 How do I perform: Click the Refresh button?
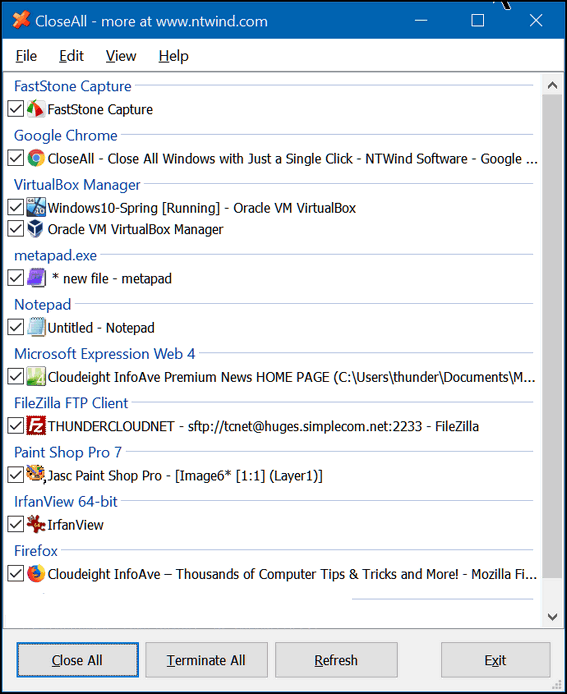point(336,660)
